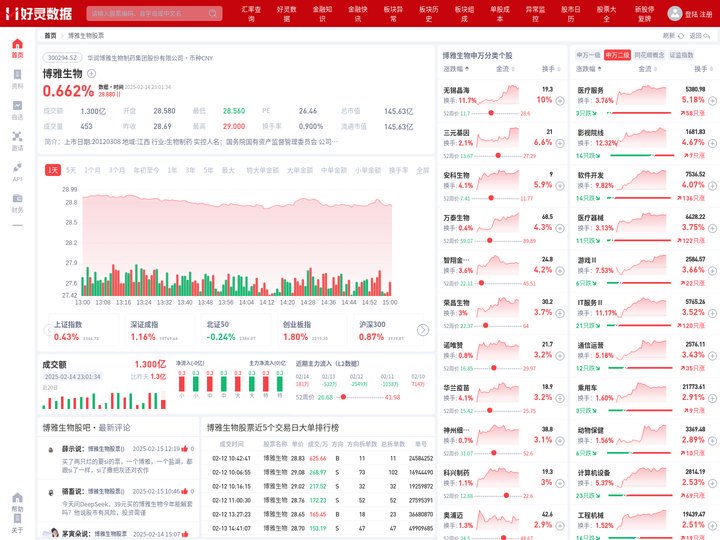The image size is (720, 540).
Task: Sort the sector list by the 换手 column arrow
Action: pyautogui.click(x=711, y=69)
